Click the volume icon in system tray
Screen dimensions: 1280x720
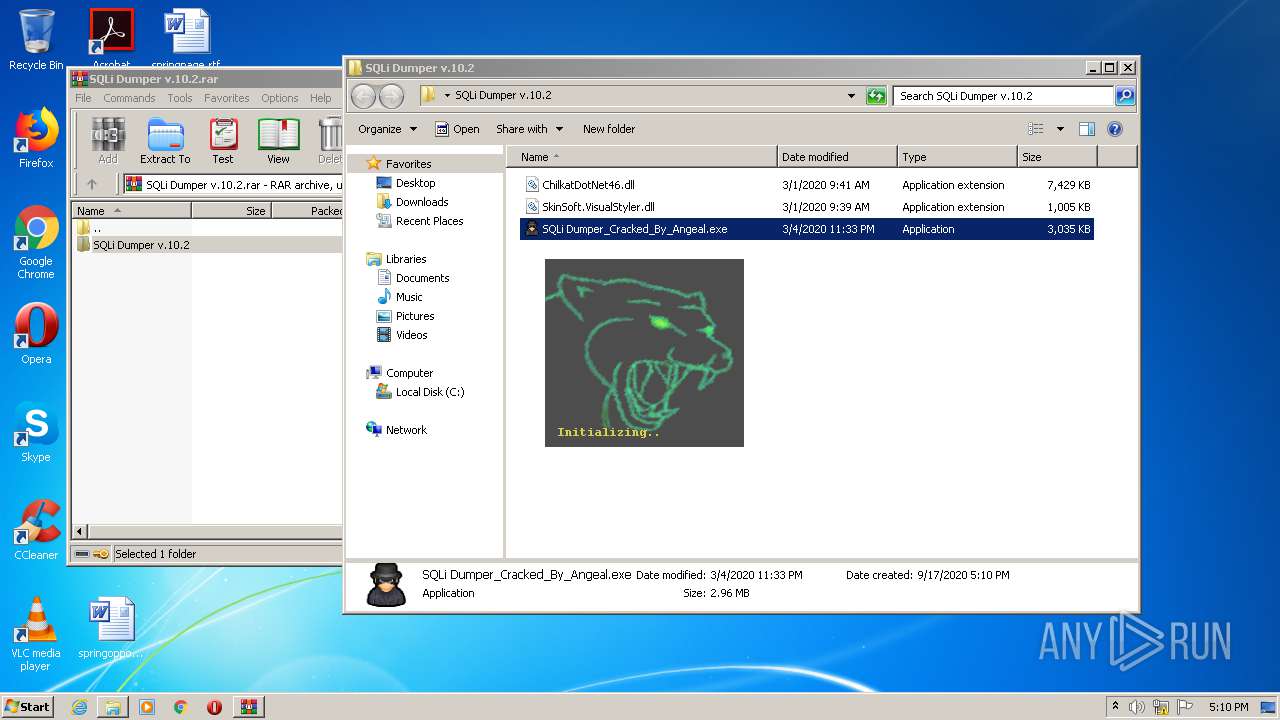(1137, 707)
